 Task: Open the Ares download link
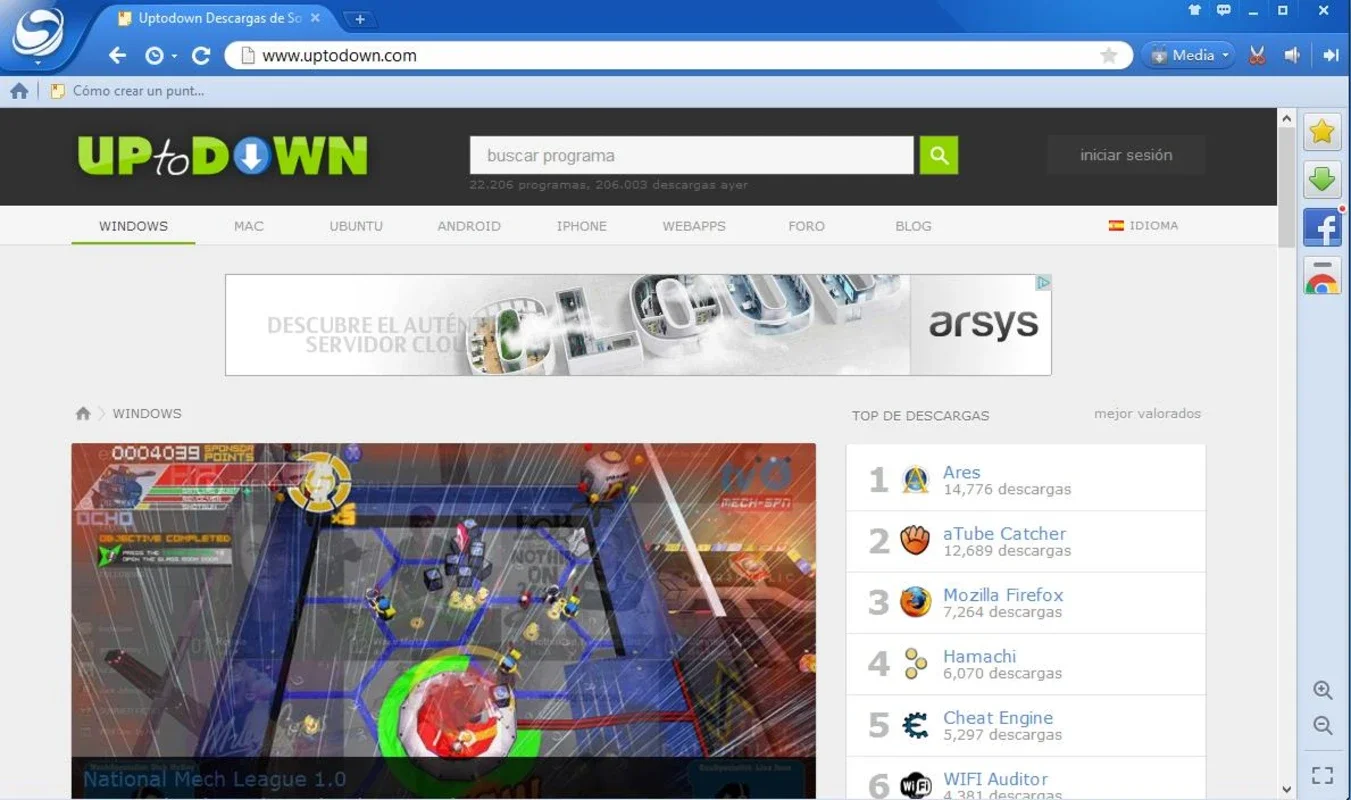tap(961, 472)
